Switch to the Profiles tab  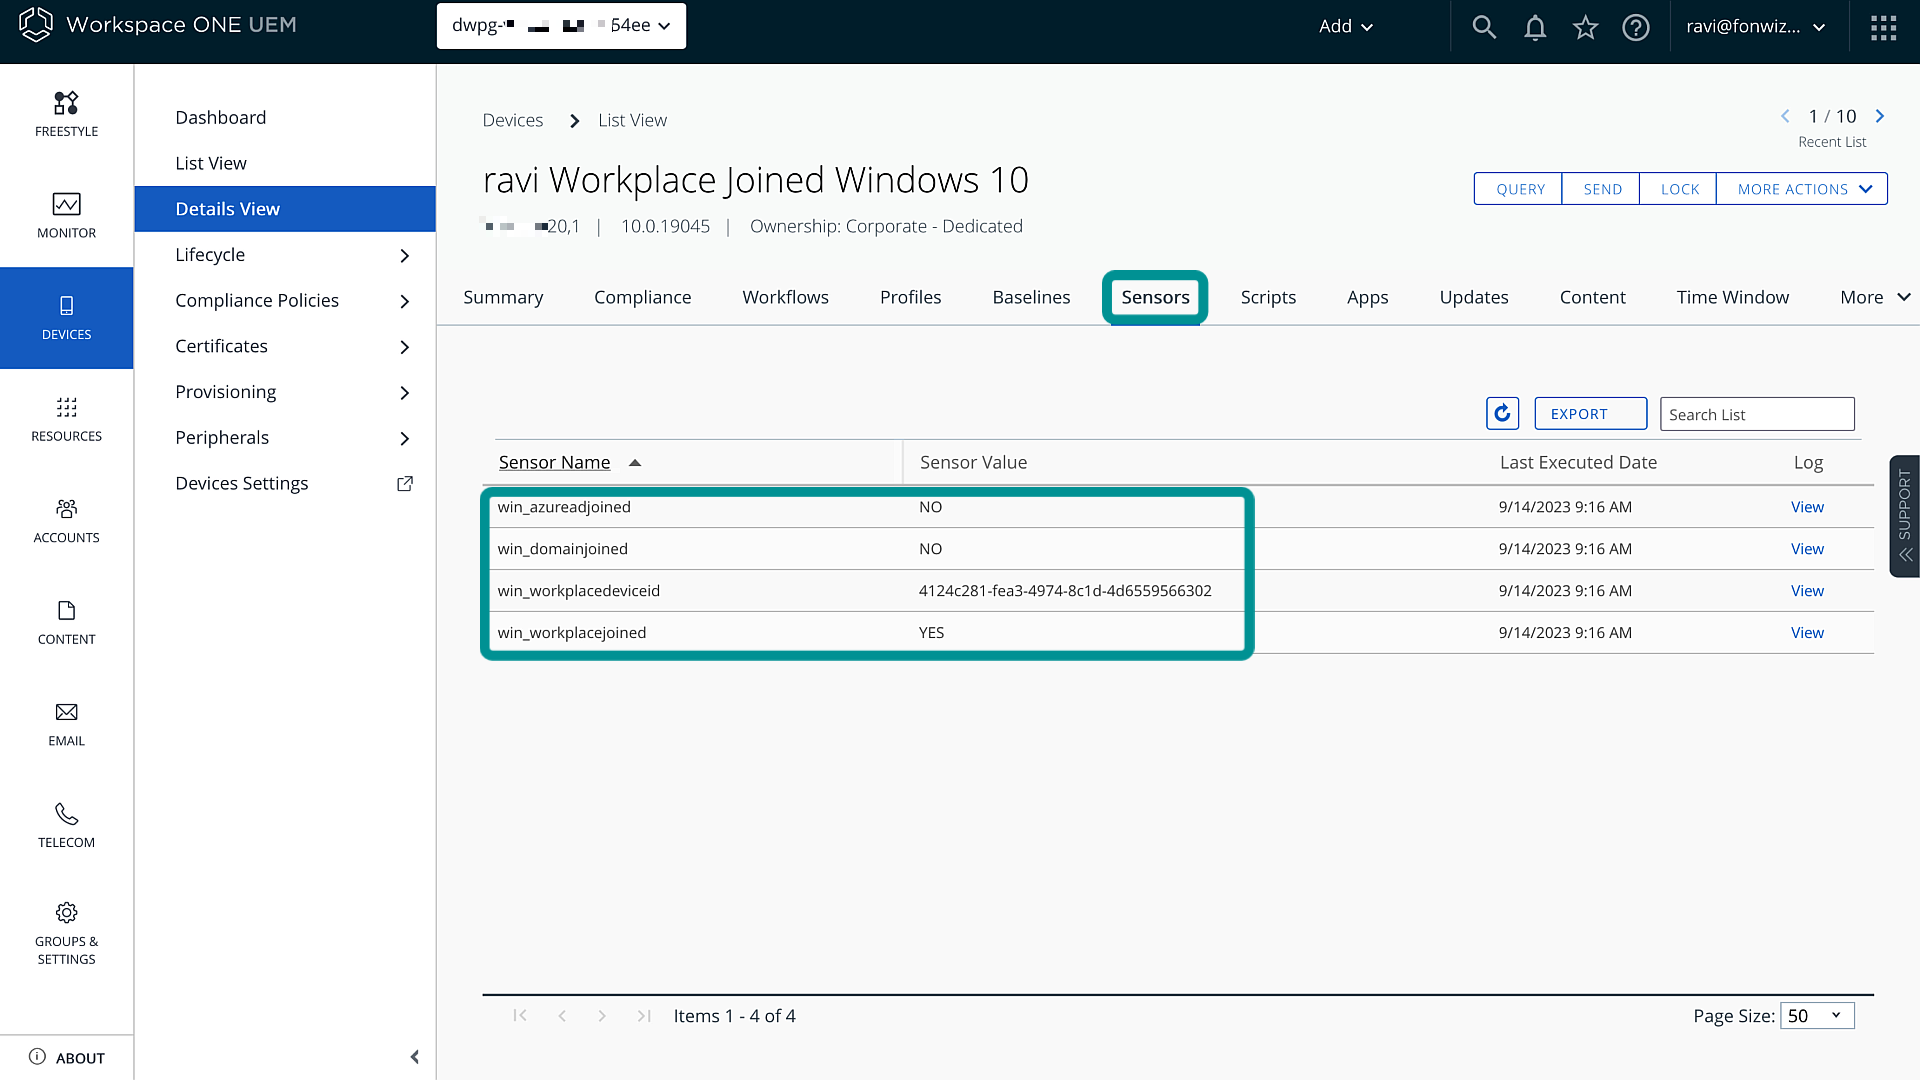click(x=910, y=297)
